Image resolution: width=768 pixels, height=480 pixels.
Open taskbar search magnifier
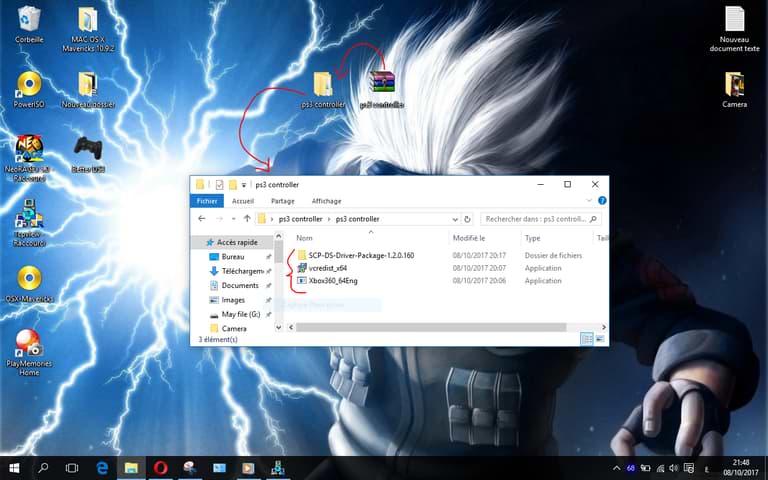[43, 468]
